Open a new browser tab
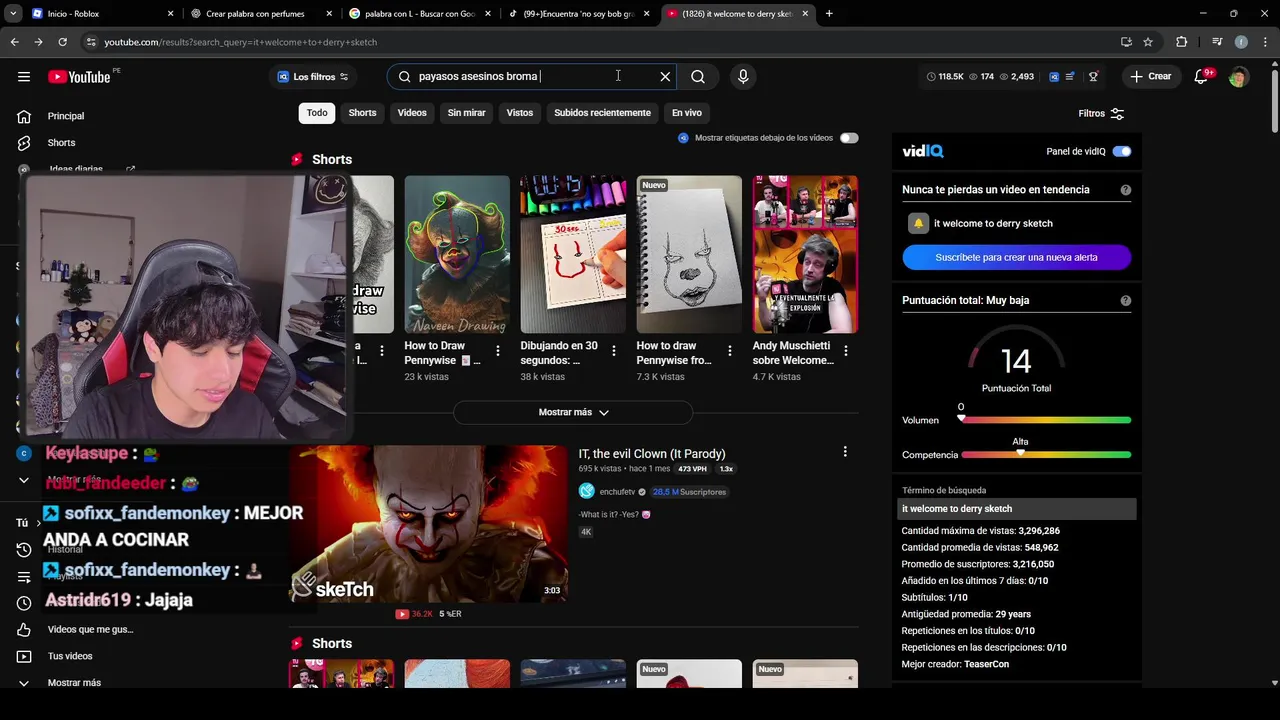 point(829,14)
